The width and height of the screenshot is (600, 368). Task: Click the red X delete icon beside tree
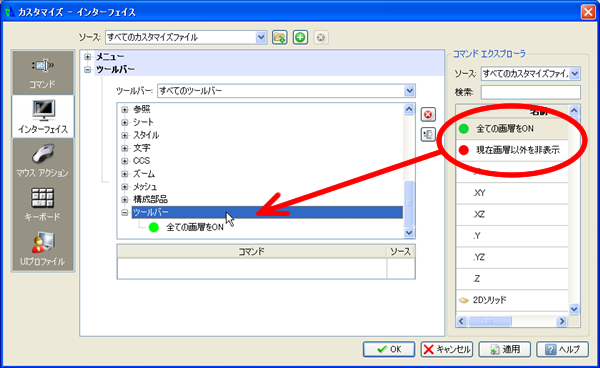pos(428,114)
